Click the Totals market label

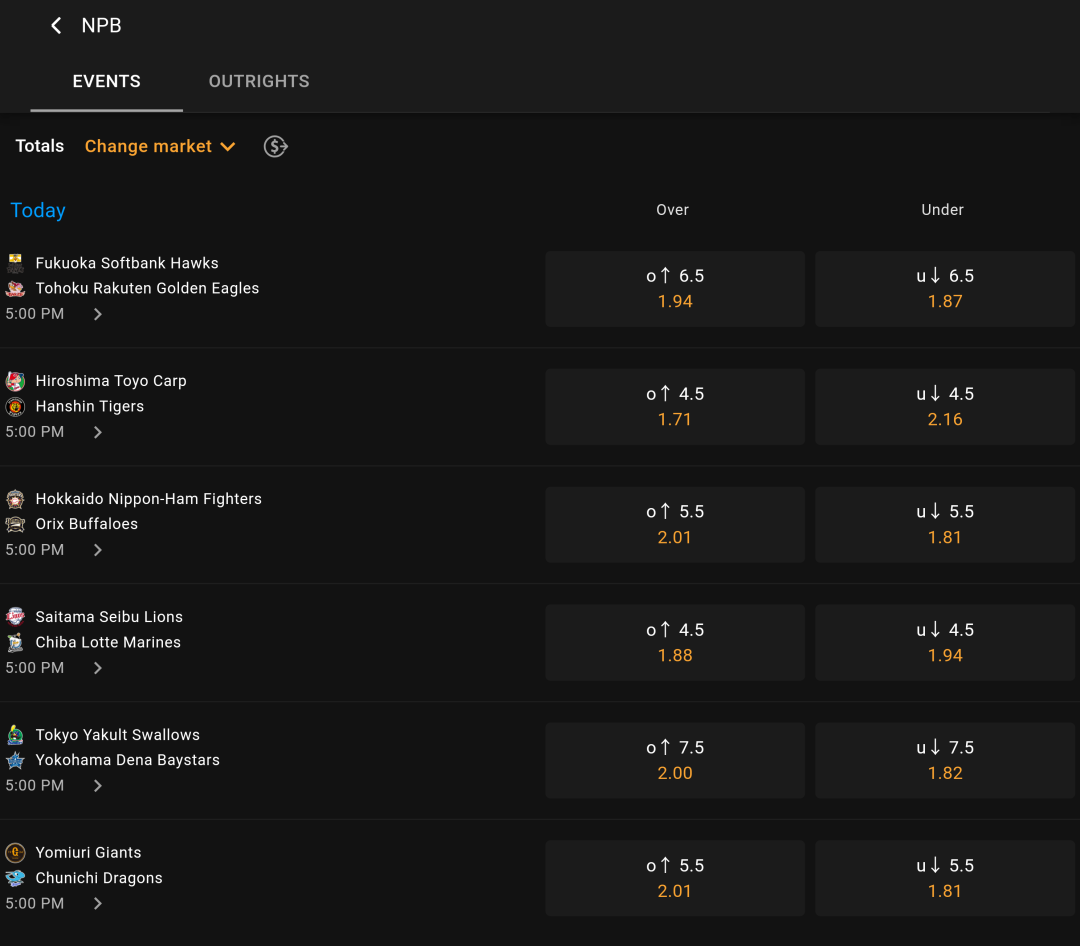coord(39,146)
